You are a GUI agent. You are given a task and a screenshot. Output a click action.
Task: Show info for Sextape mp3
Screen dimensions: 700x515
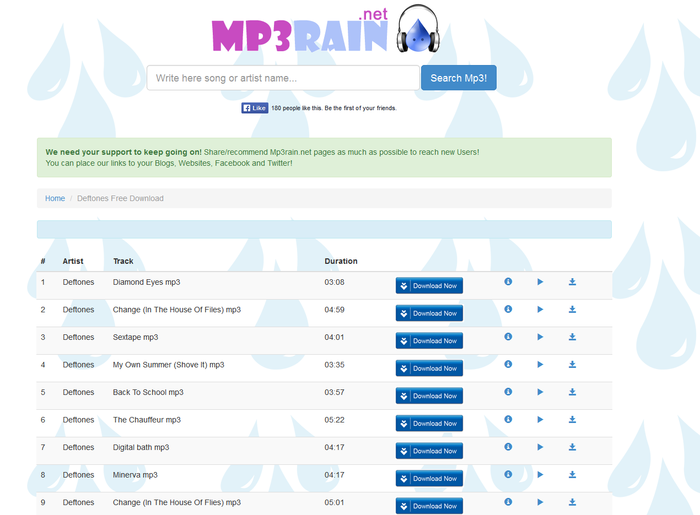pos(508,337)
